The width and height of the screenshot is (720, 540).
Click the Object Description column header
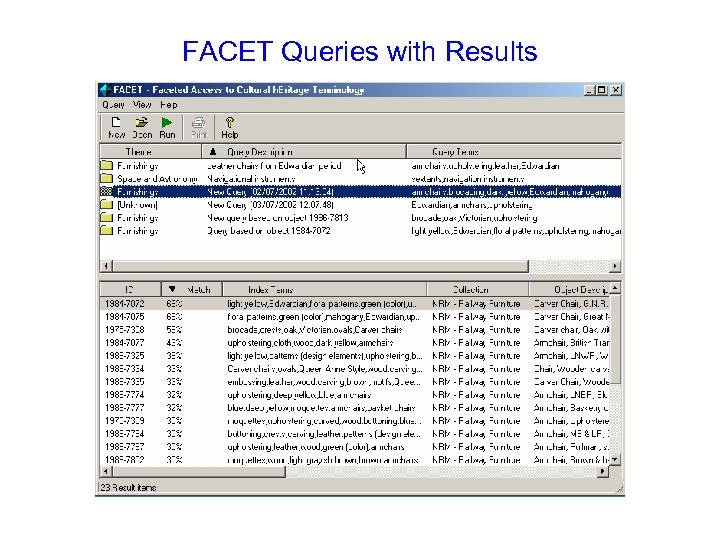569,289
